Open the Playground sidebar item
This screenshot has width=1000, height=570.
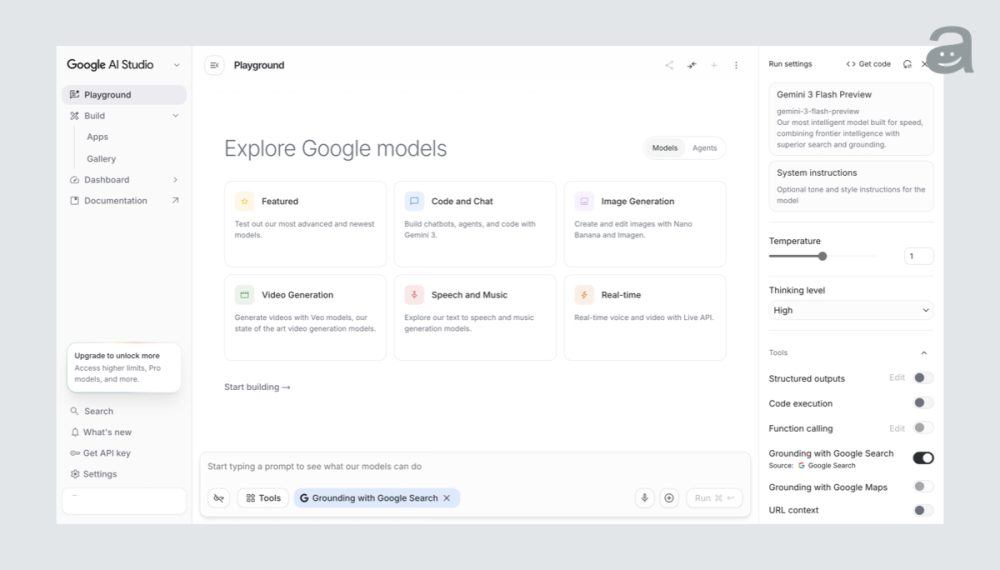point(124,94)
